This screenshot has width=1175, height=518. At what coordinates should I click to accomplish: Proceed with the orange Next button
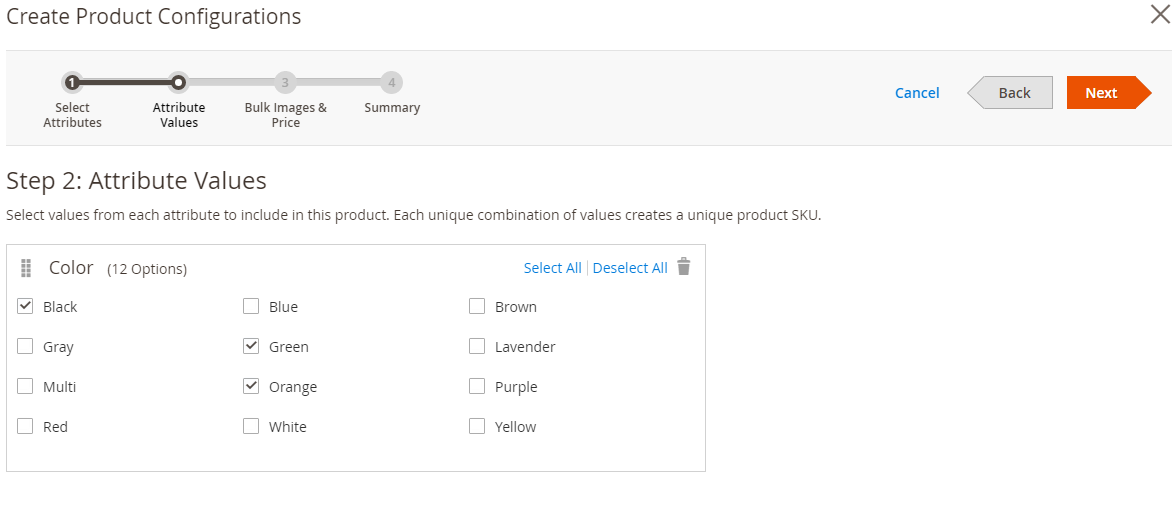1109,93
